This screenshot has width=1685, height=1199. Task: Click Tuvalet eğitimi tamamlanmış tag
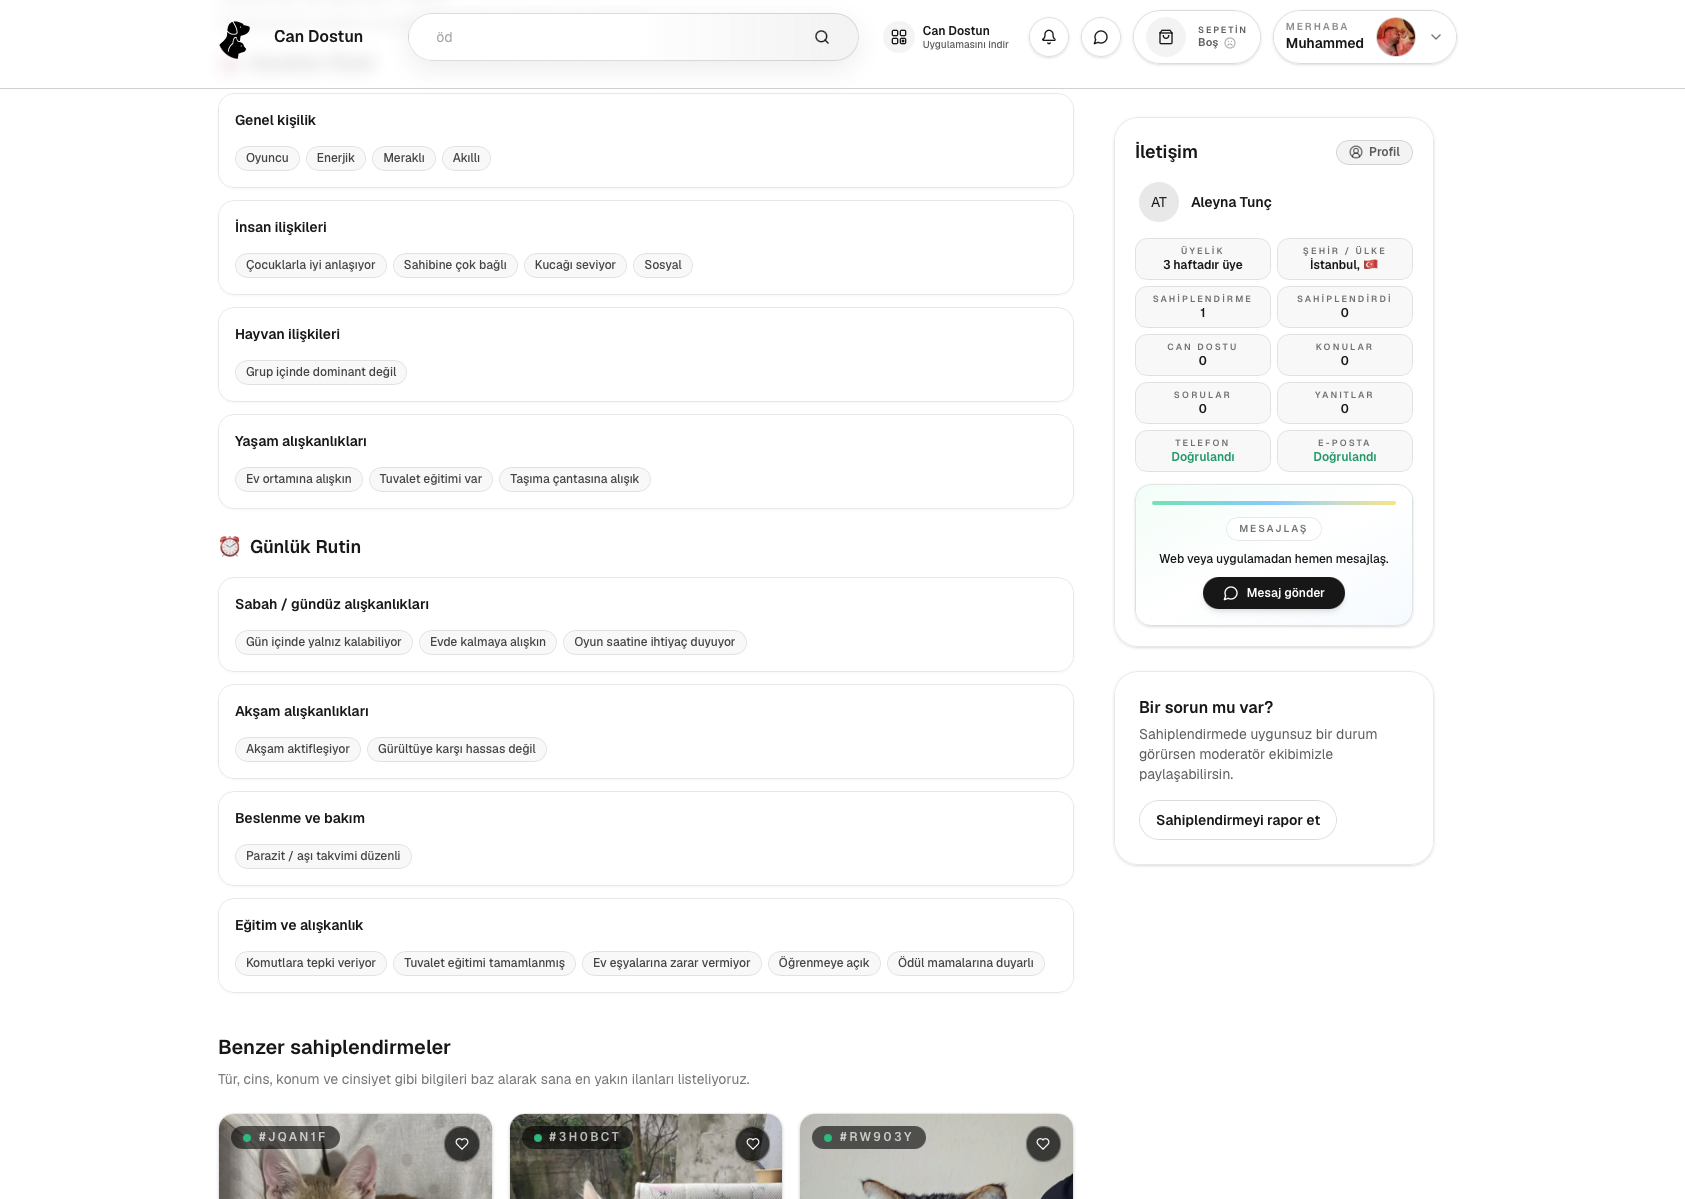point(485,963)
